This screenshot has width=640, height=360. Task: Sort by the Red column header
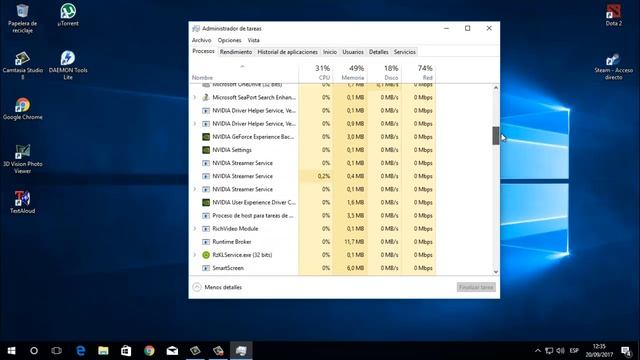pyautogui.click(x=419, y=72)
